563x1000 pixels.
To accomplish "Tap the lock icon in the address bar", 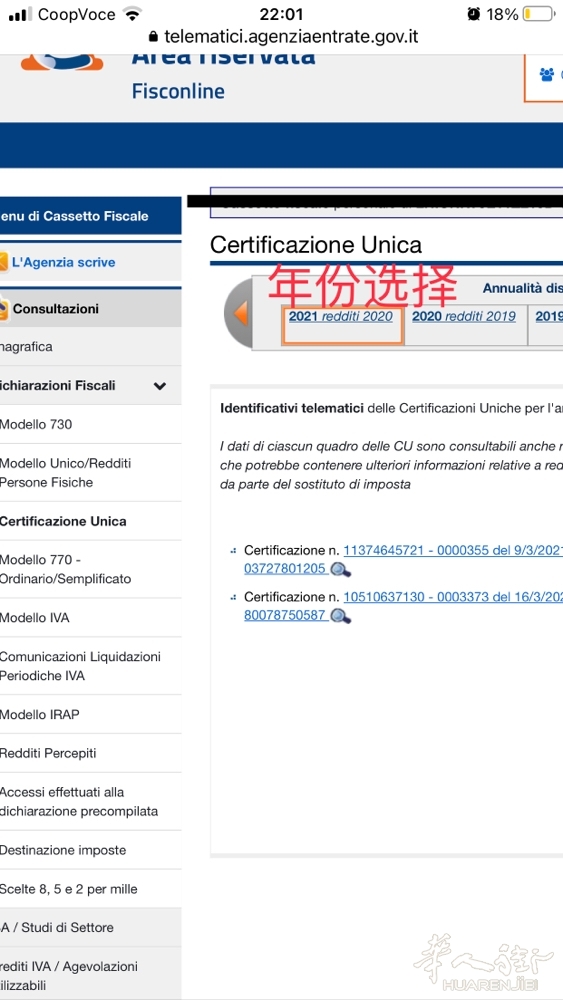I will (x=152, y=36).
